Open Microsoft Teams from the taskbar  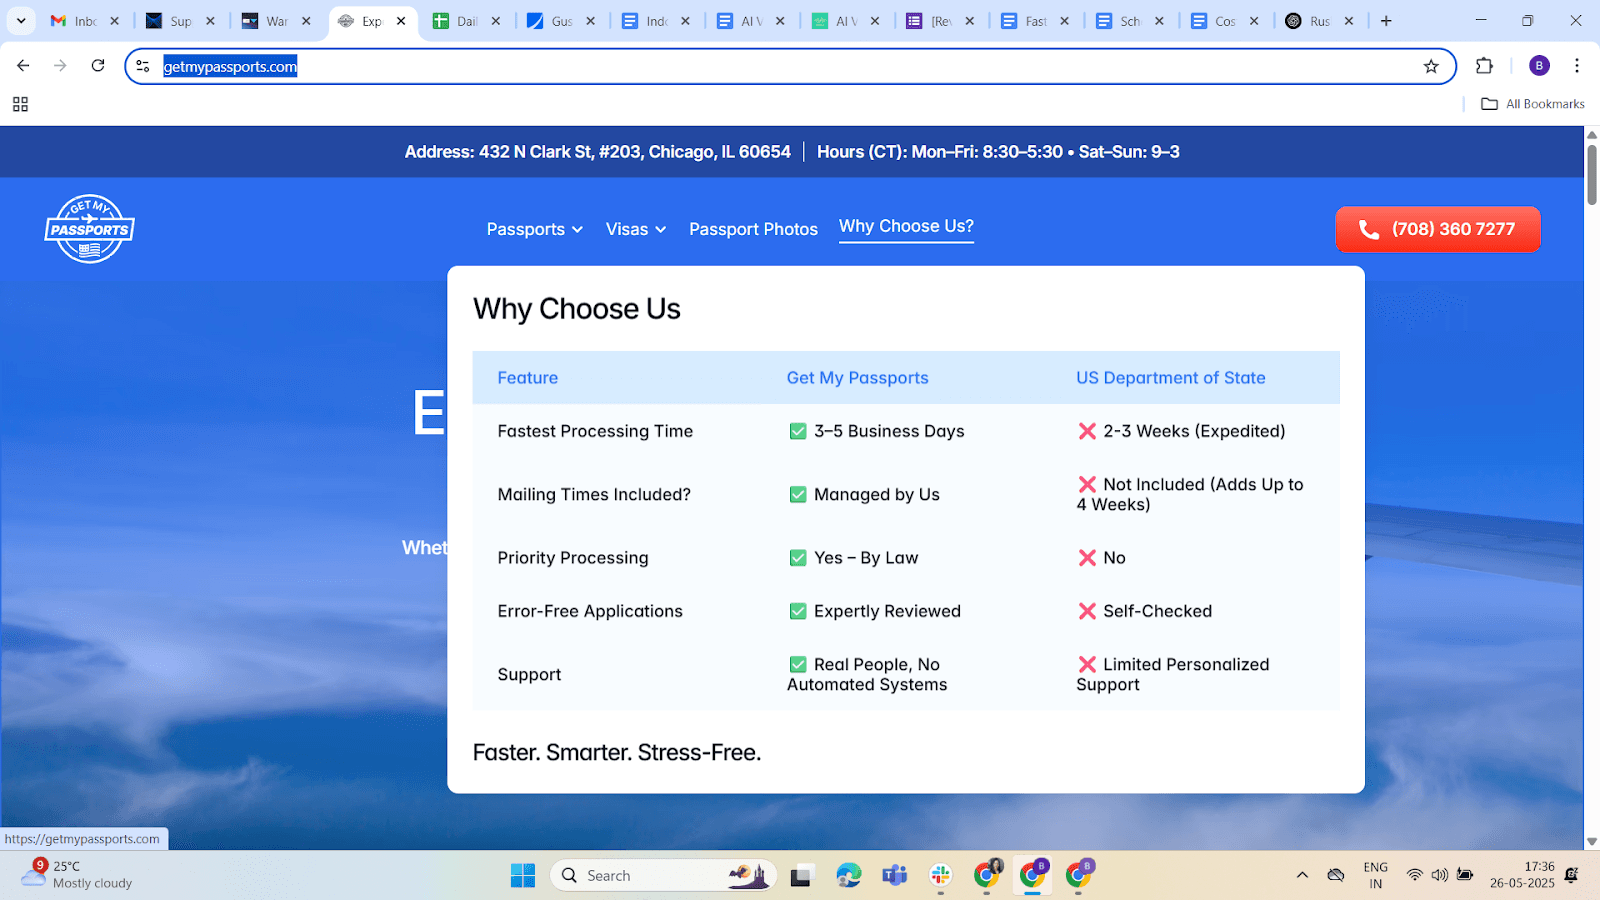[x=895, y=876]
